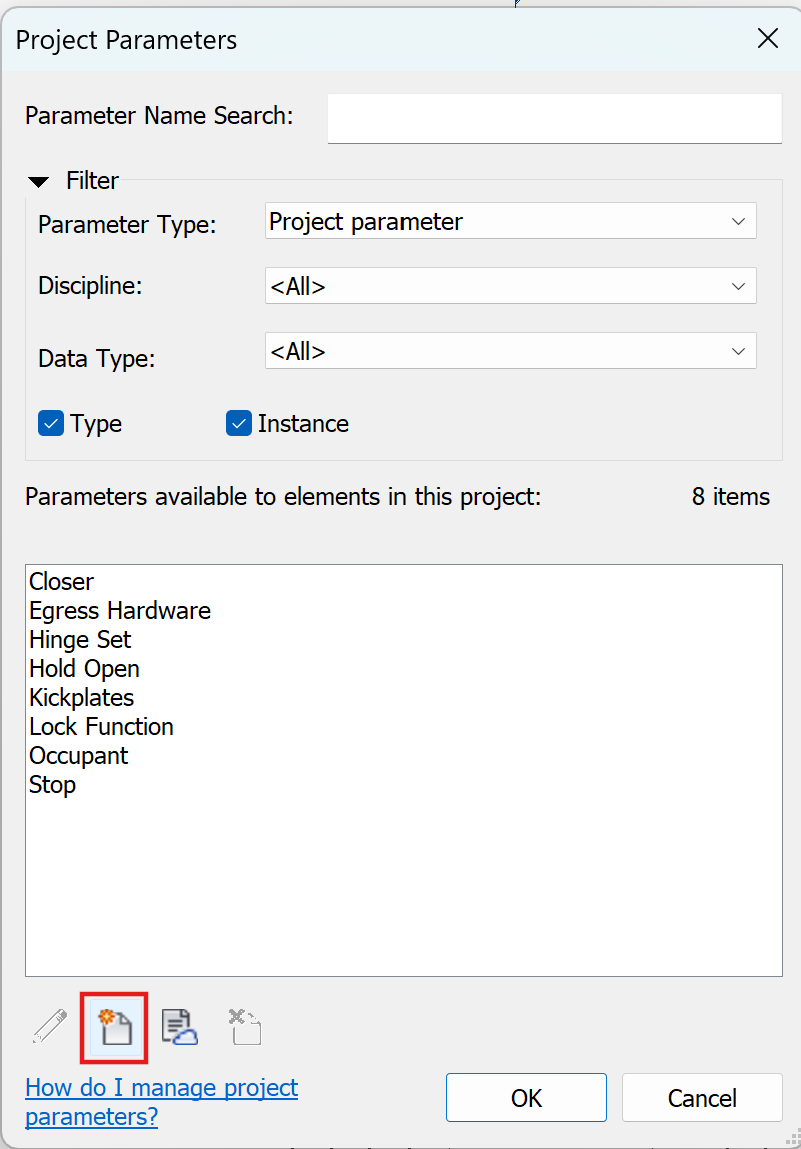The width and height of the screenshot is (801, 1149).
Task: Select the Closer parameter
Action: point(62,582)
